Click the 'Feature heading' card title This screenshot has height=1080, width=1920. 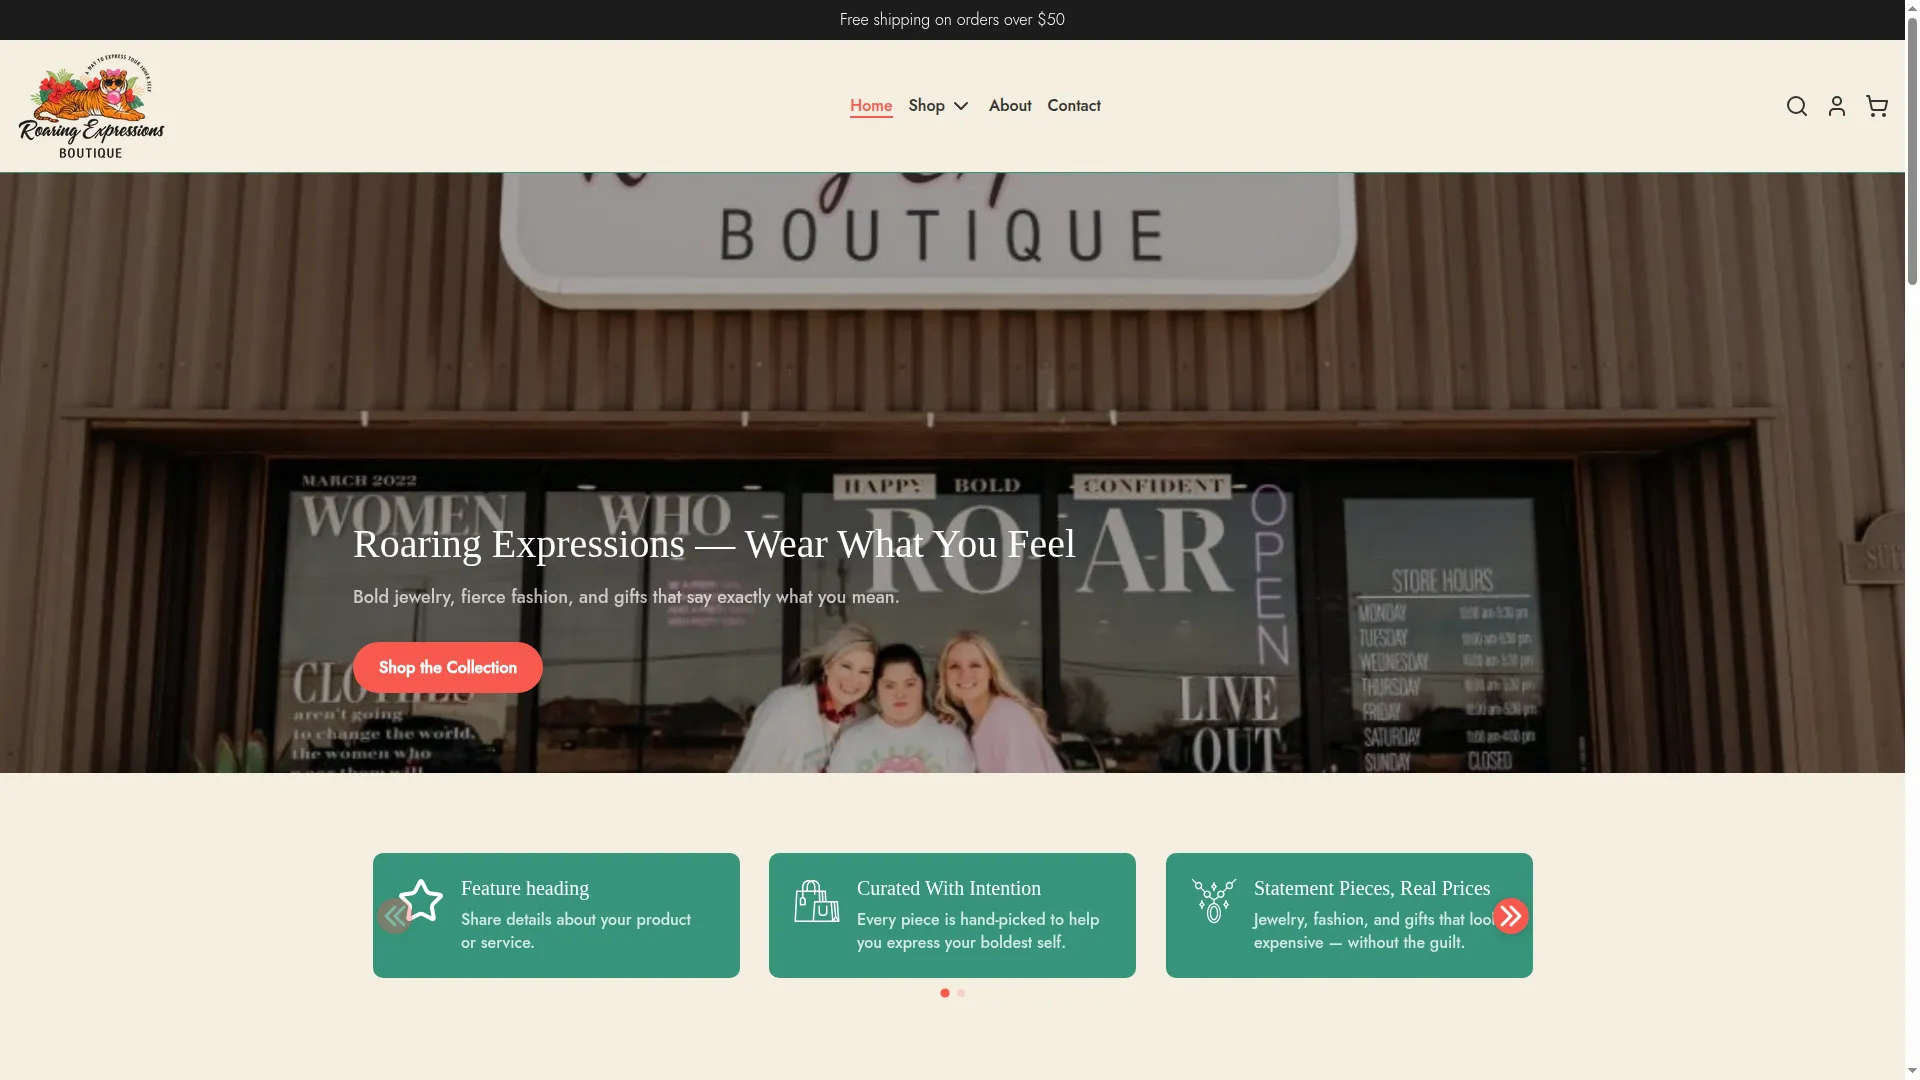(525, 888)
